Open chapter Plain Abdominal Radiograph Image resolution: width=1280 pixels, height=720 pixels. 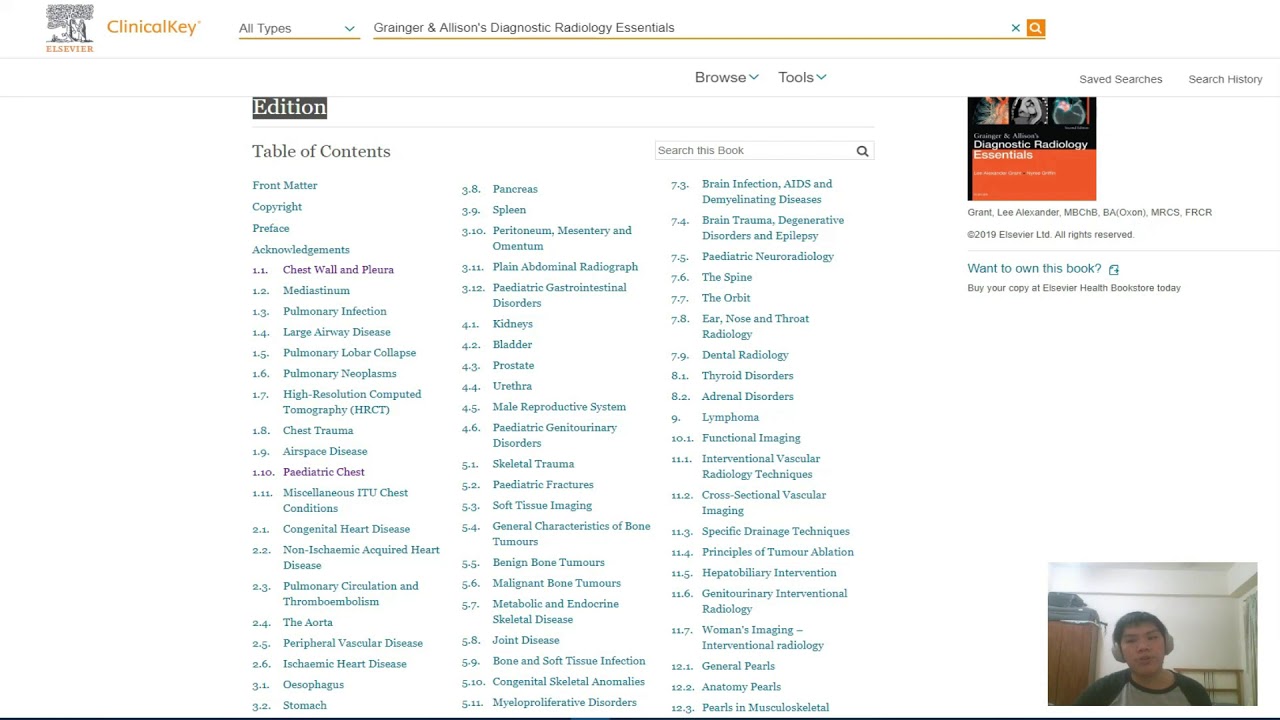pos(565,267)
